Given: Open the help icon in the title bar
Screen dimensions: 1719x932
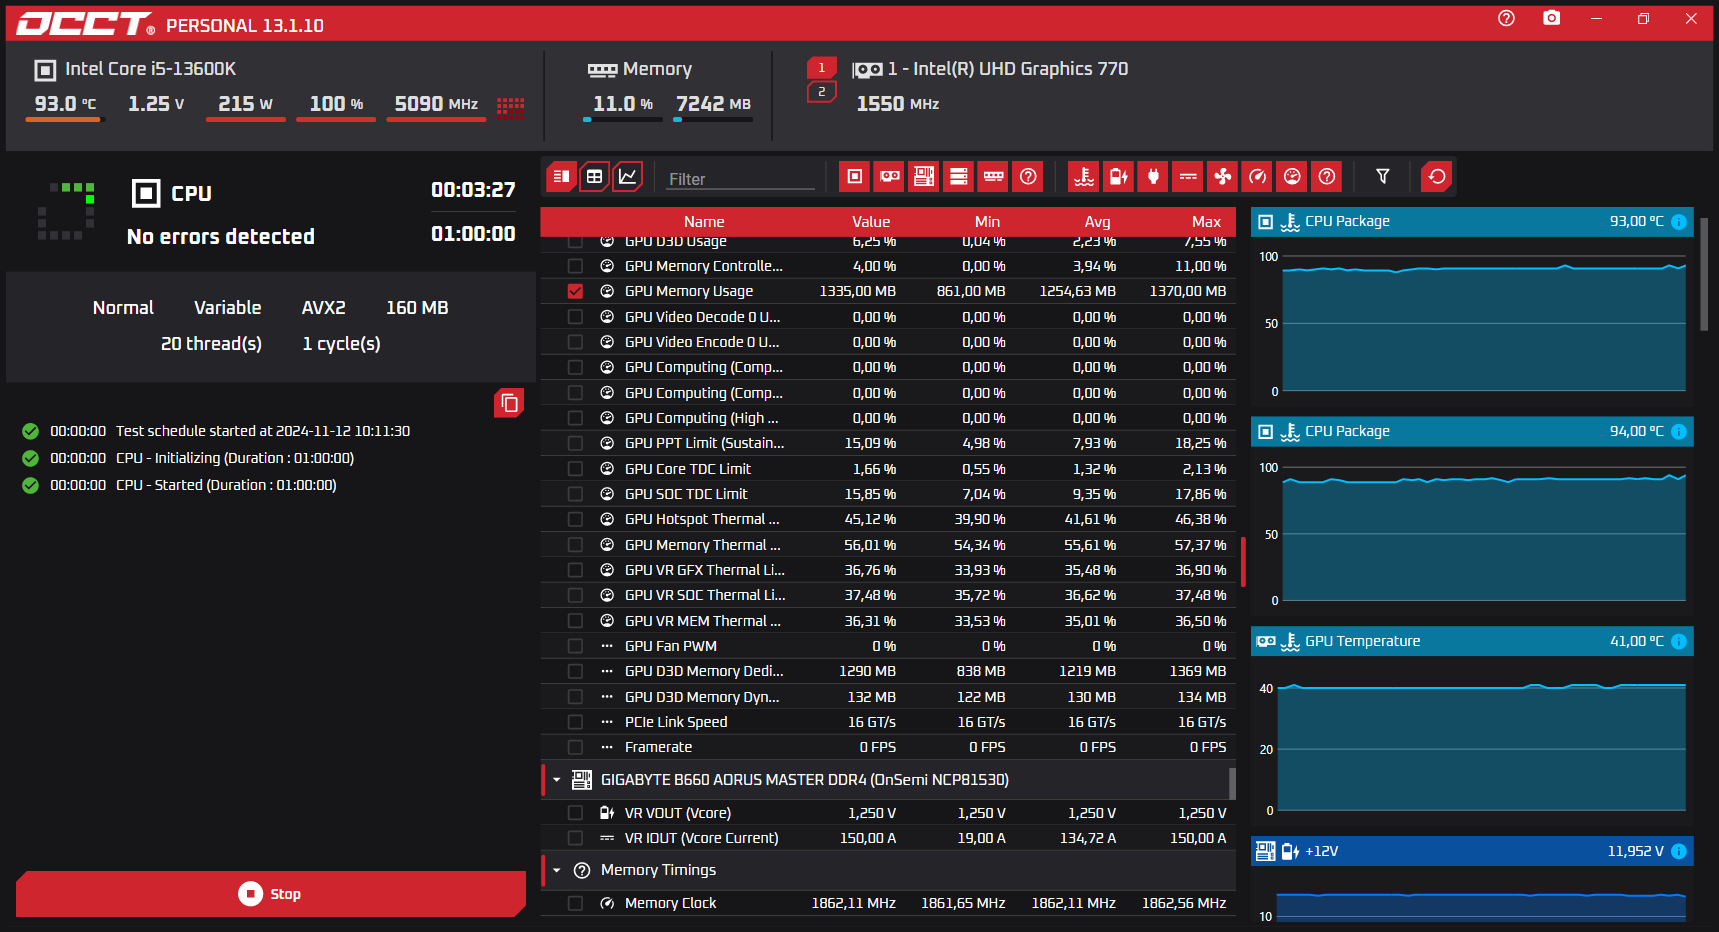Looking at the screenshot, I should [x=1506, y=19].
